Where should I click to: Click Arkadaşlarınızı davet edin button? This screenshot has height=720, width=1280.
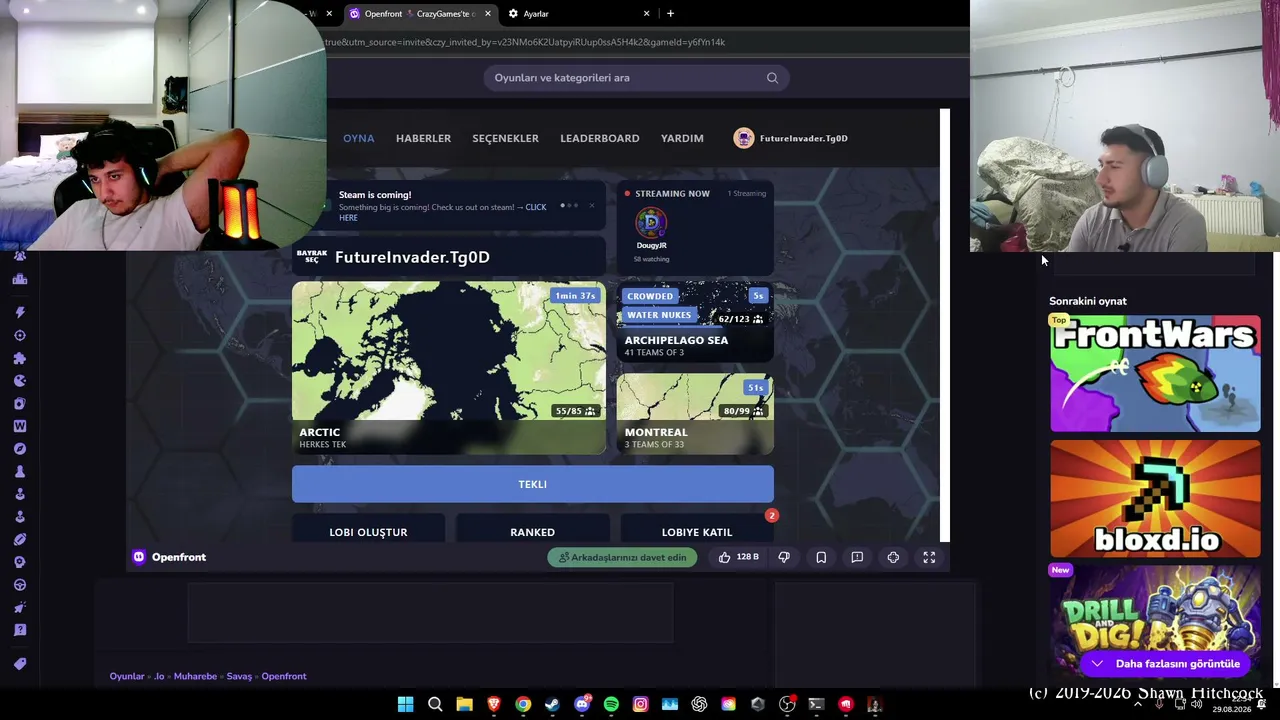[622, 557]
